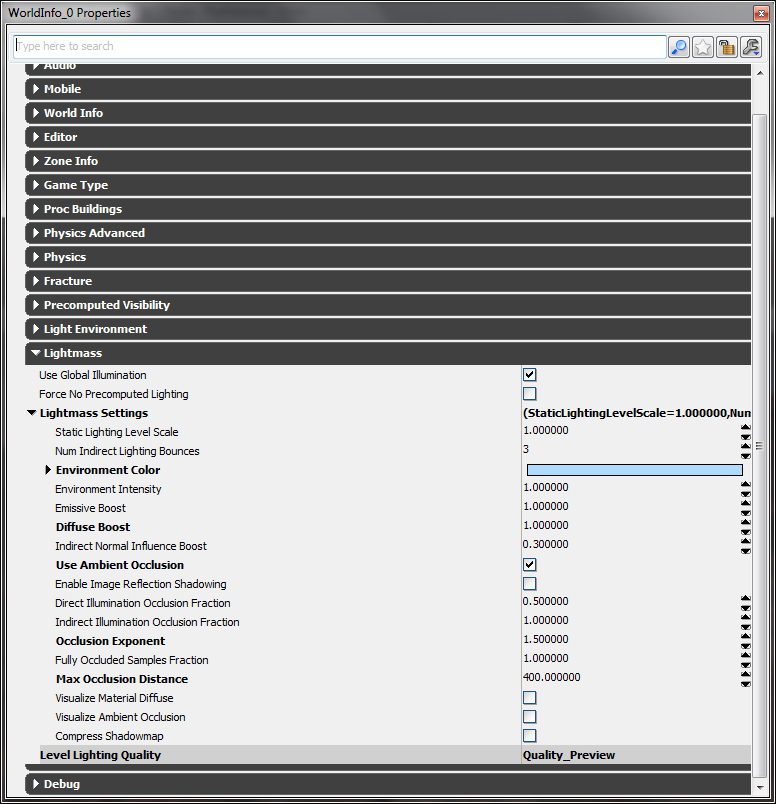Select the Level Lighting Quality value Quality_Preview
This screenshot has height=804, width=776.
tap(569, 755)
